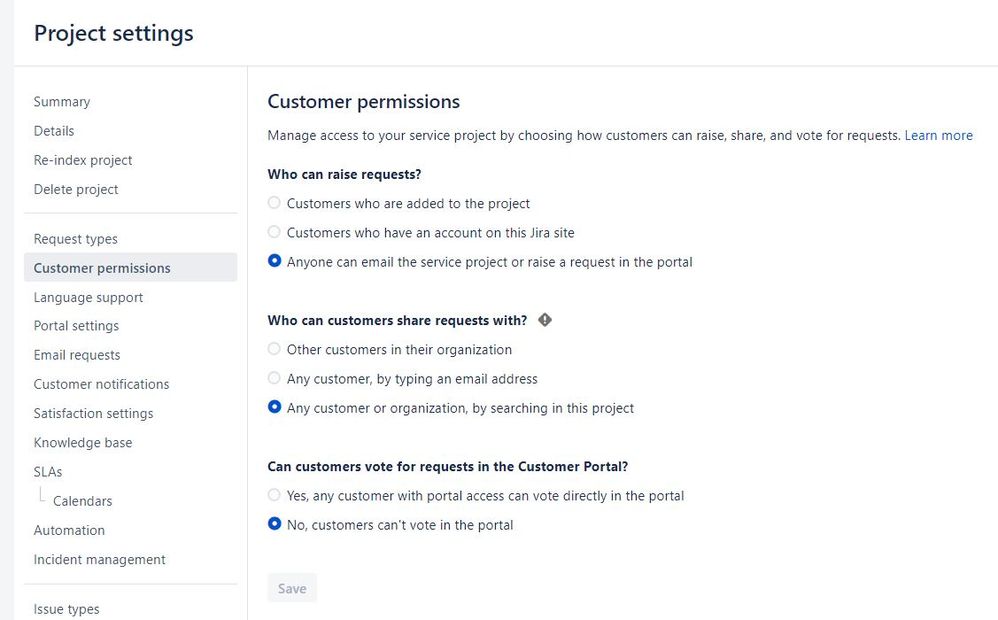Select 'Any customer, by typing an email address'

275,379
